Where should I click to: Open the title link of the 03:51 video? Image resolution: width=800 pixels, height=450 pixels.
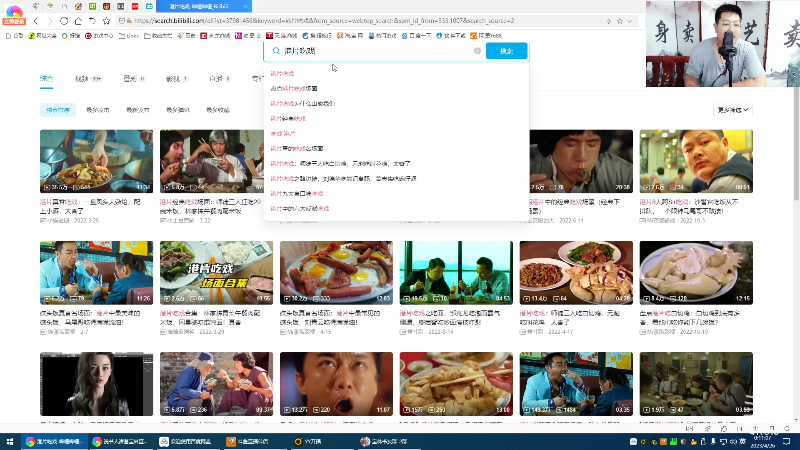coord(689,206)
